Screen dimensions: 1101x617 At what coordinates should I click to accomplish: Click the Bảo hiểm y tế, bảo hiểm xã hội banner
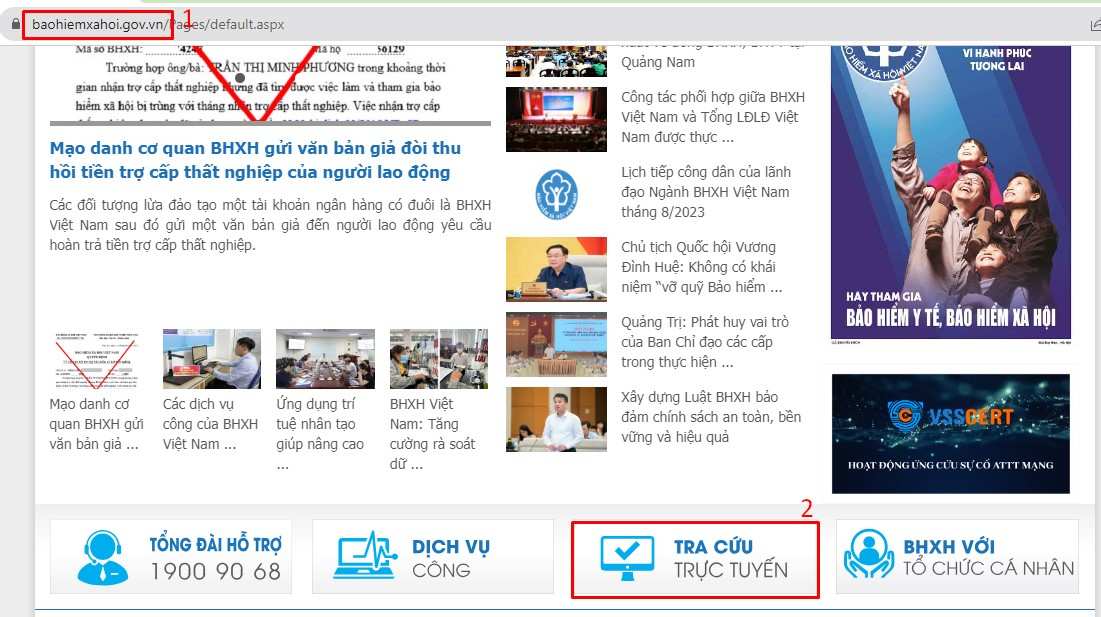point(951,194)
